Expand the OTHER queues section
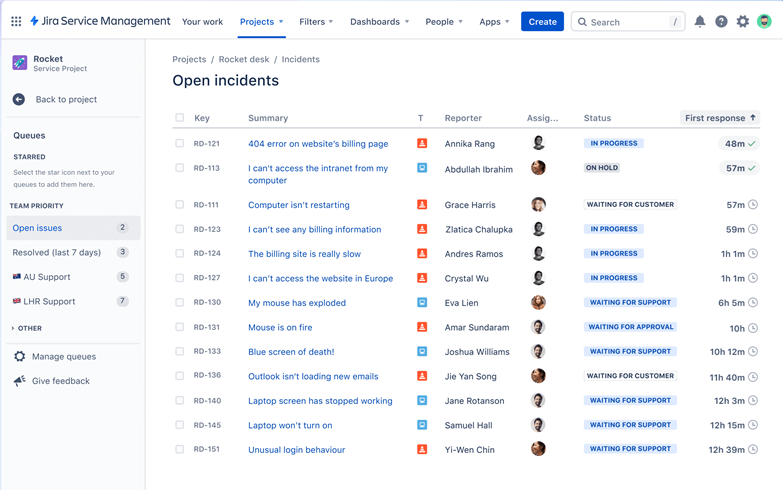 coord(27,328)
